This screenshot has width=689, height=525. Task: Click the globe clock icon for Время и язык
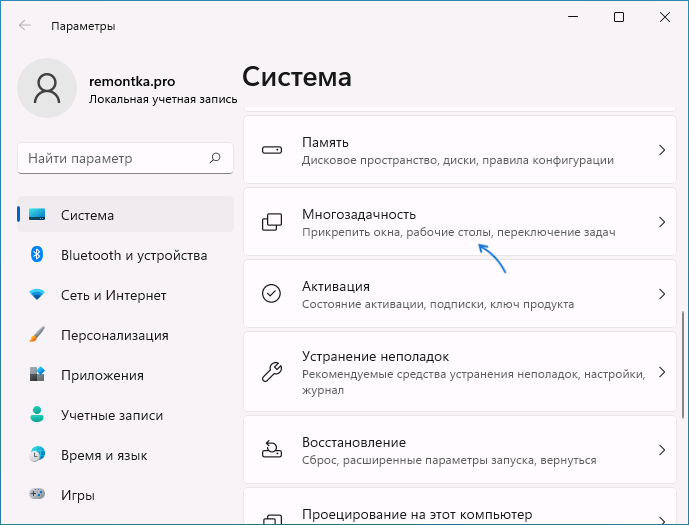pyautogui.click(x=37, y=454)
